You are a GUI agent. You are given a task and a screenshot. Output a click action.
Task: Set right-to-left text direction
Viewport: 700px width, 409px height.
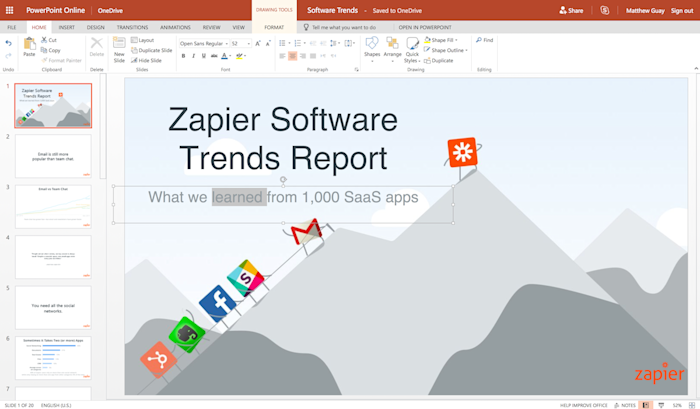[333, 56]
